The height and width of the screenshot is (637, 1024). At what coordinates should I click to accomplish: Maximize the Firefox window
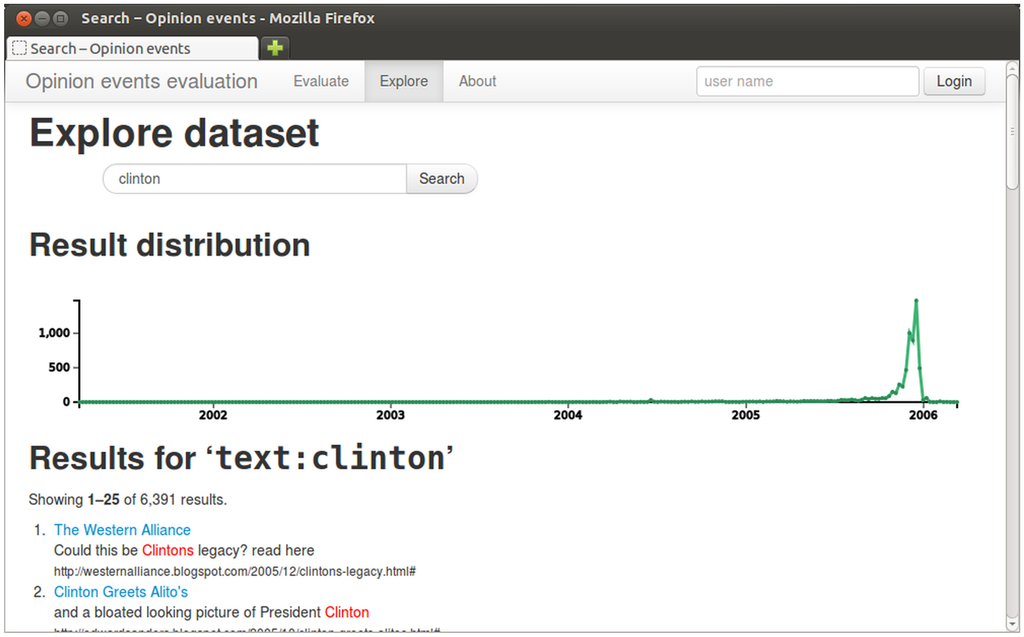tap(61, 18)
